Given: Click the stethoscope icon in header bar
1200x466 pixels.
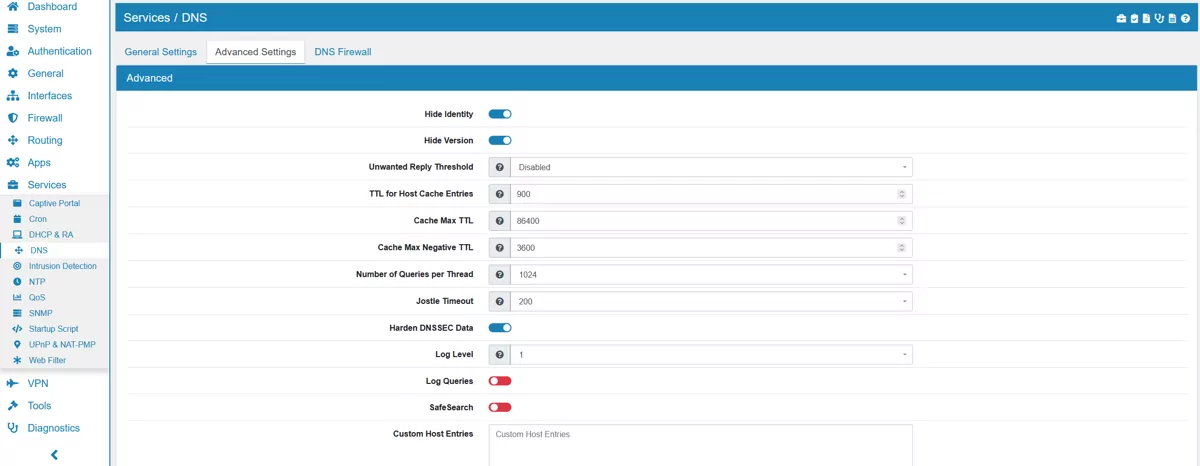Looking at the screenshot, I should coord(1159,19).
